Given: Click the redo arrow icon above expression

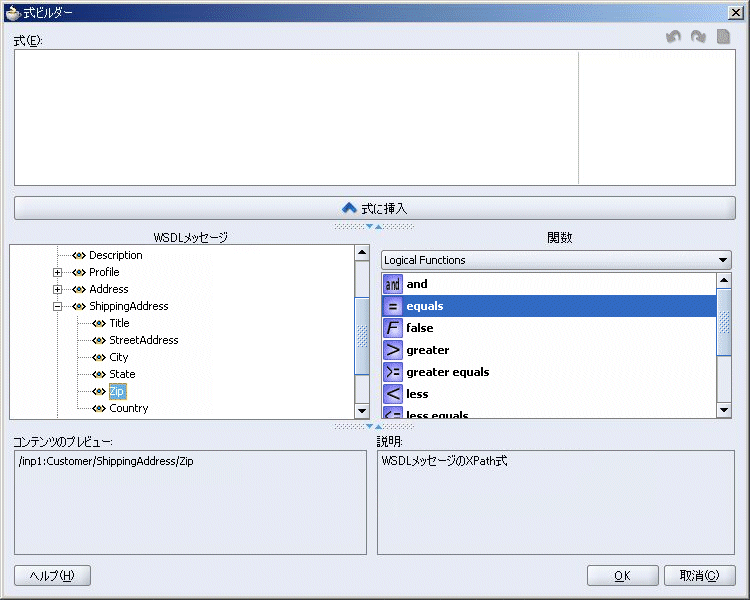Looking at the screenshot, I should pyautogui.click(x=698, y=37).
